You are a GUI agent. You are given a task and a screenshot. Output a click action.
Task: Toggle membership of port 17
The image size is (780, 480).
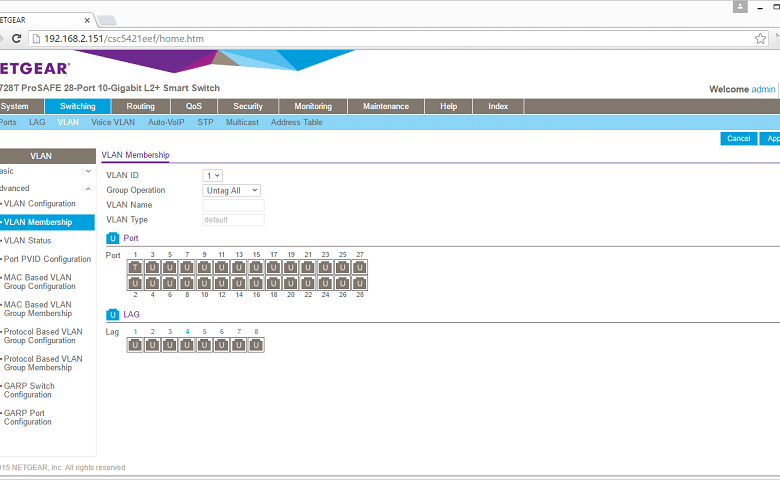274,267
